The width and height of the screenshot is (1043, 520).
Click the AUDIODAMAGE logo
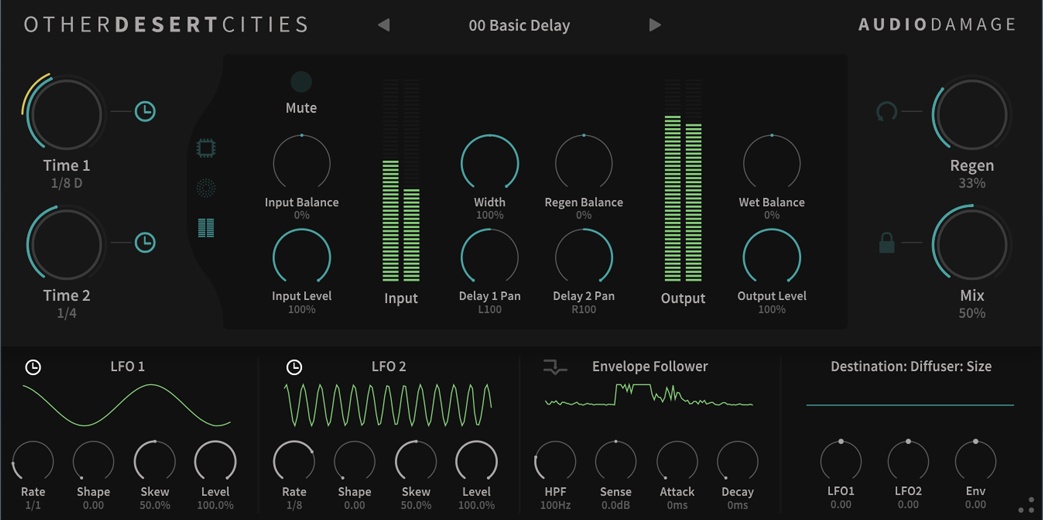937,25
